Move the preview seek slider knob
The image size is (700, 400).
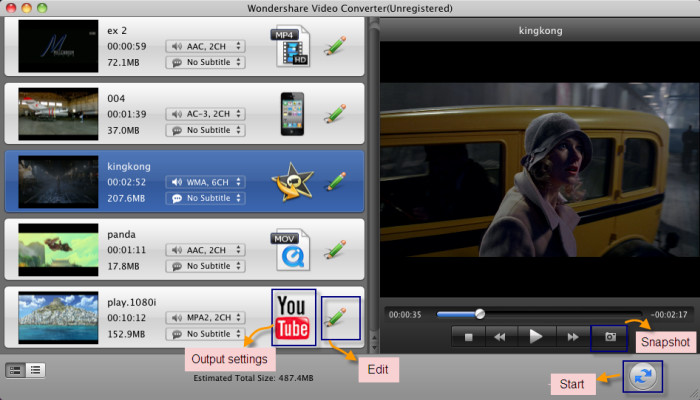click(480, 314)
